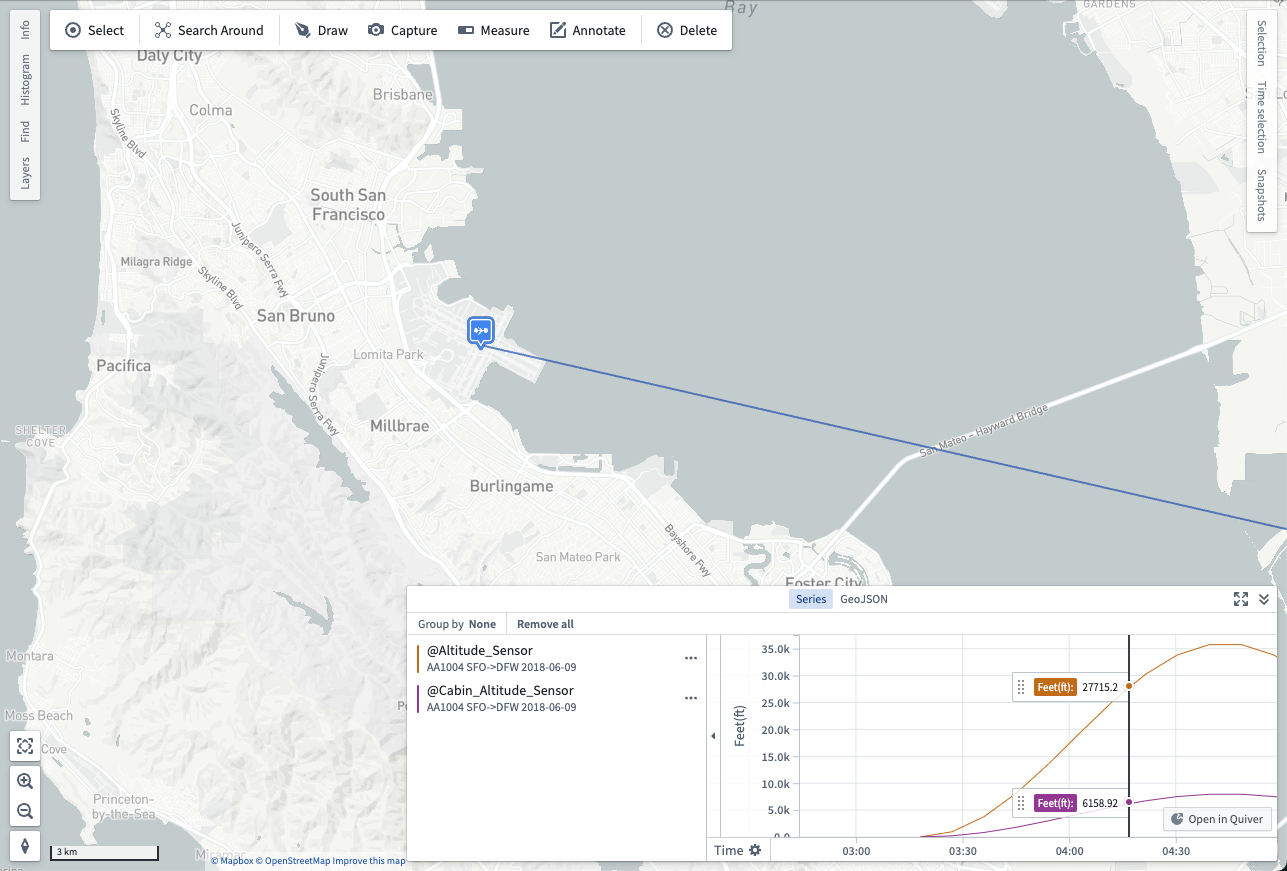Click Open in Quiver button
1287x871 pixels.
tap(1217, 819)
